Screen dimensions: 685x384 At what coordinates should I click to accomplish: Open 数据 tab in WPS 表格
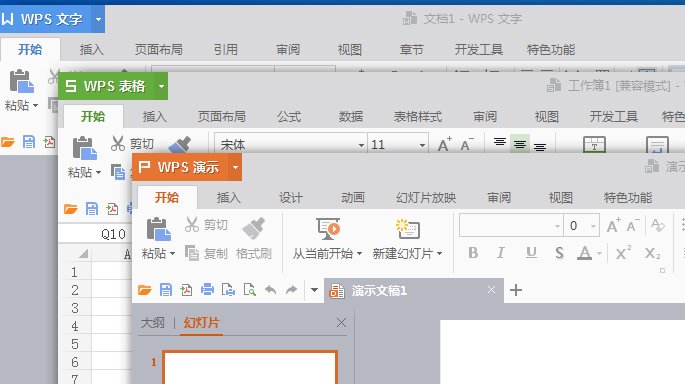pyautogui.click(x=351, y=117)
